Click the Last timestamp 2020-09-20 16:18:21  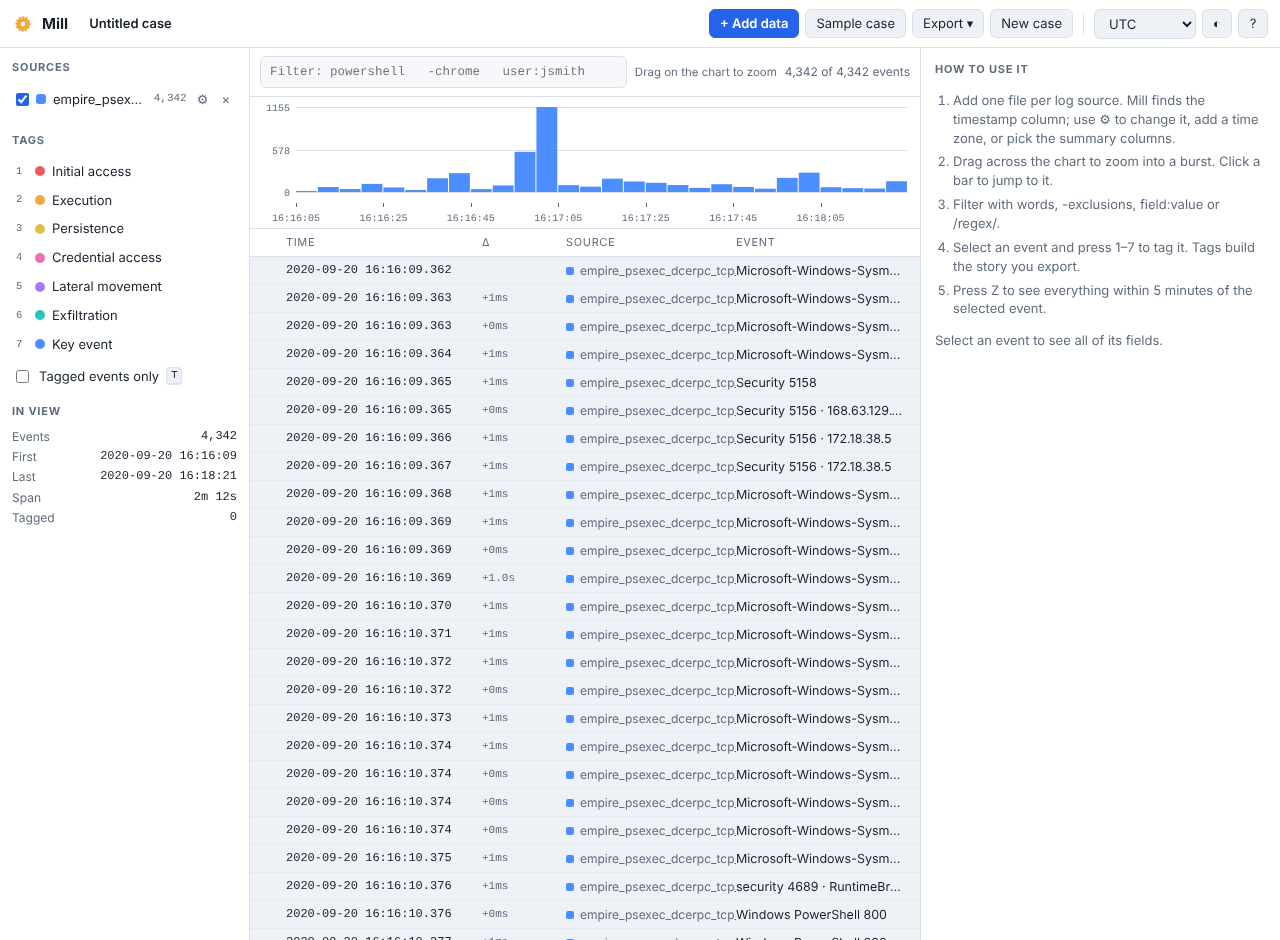[168, 477]
